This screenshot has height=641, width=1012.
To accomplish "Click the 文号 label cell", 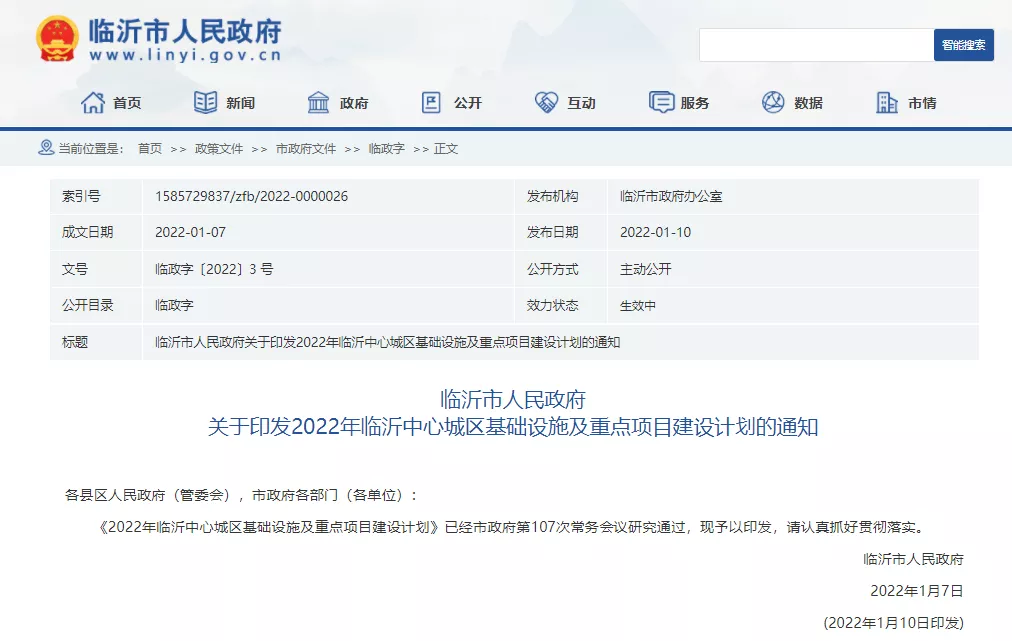I will (96, 269).
